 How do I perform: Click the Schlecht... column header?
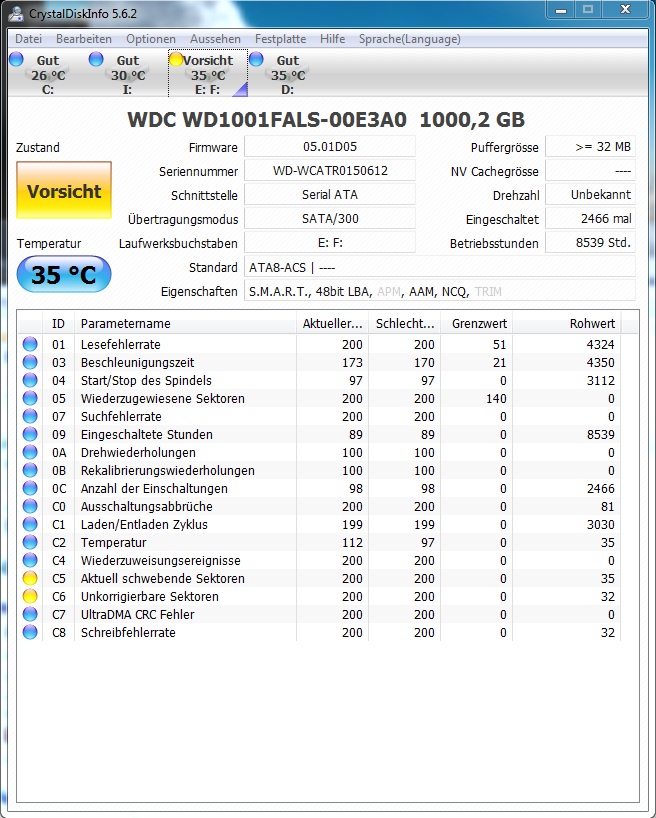404,323
